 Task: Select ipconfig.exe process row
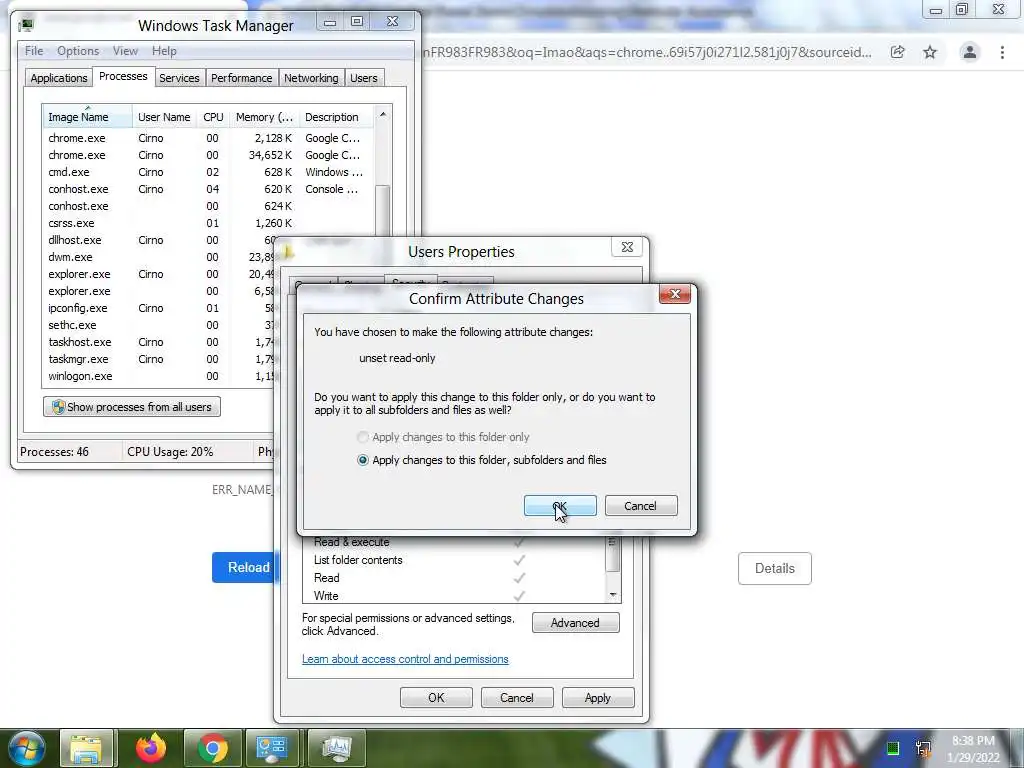pos(159,308)
